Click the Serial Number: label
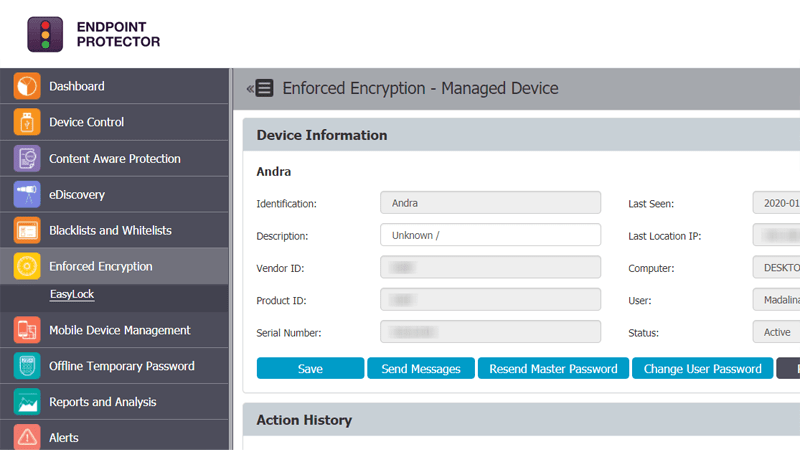 click(289, 333)
